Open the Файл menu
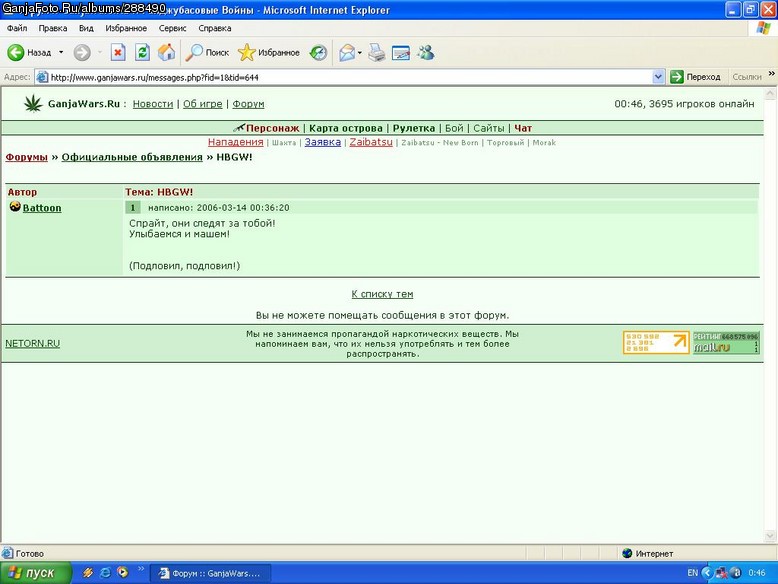The height and width of the screenshot is (584, 778). pyautogui.click(x=17, y=28)
